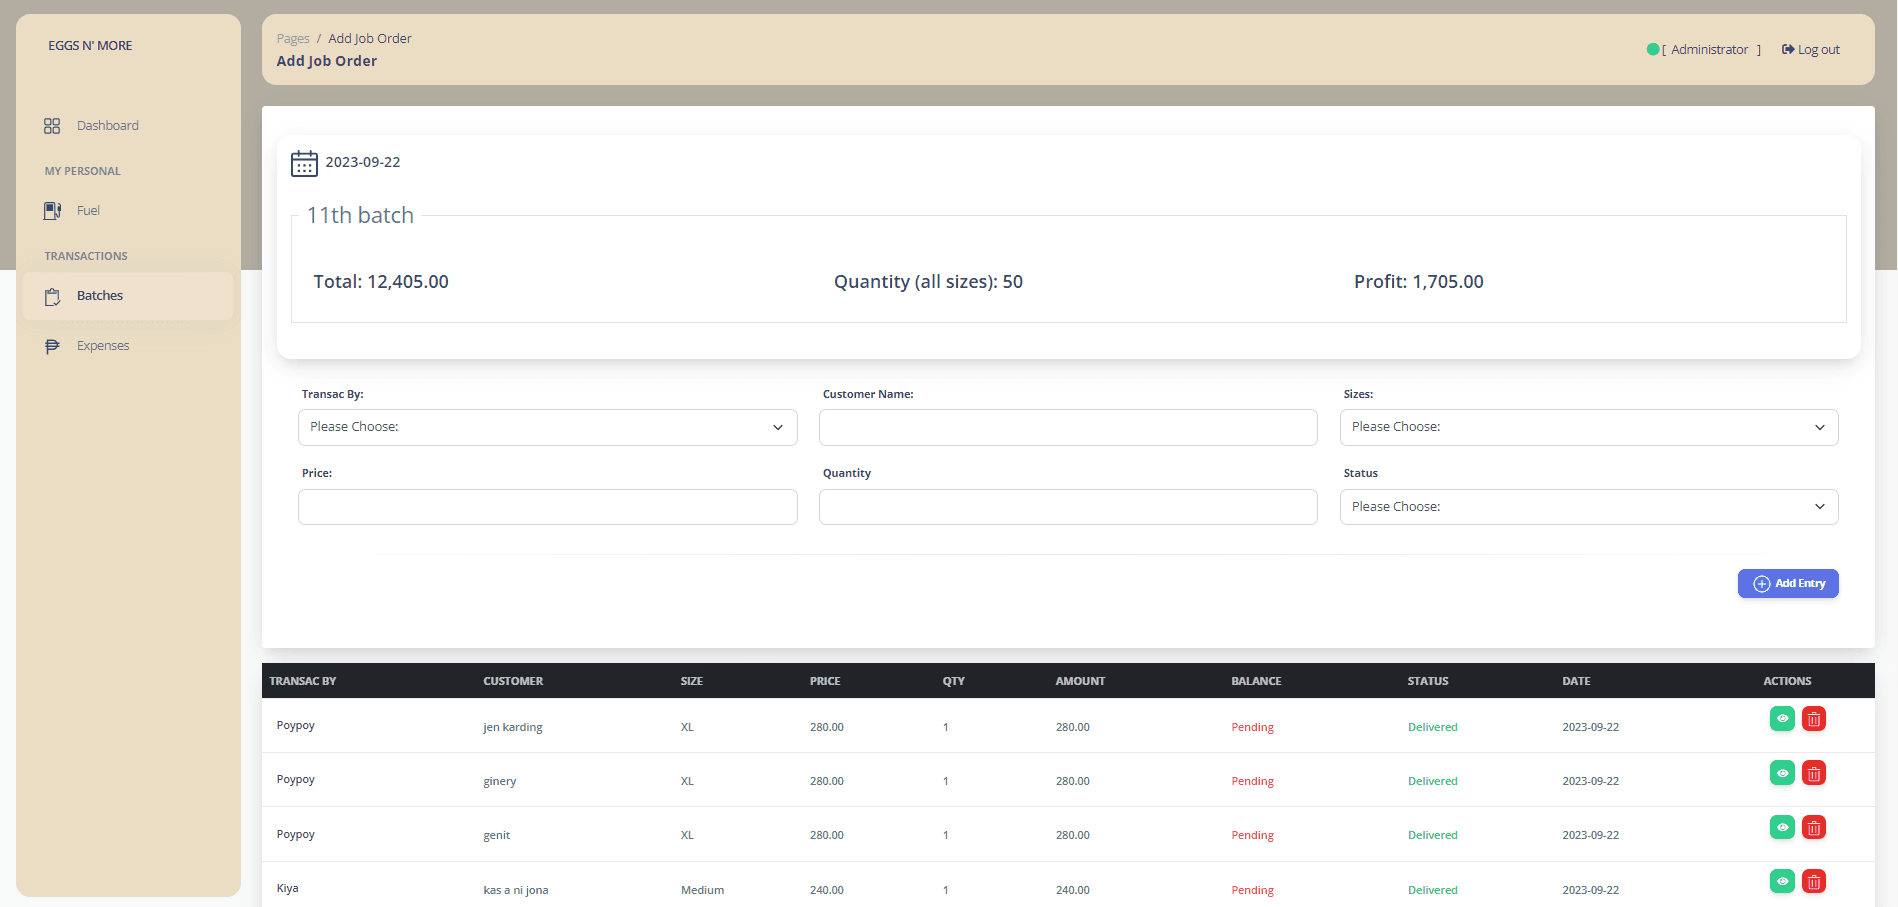Open the Status dropdown
Viewport: 1898px width, 907px height.
[1589, 507]
